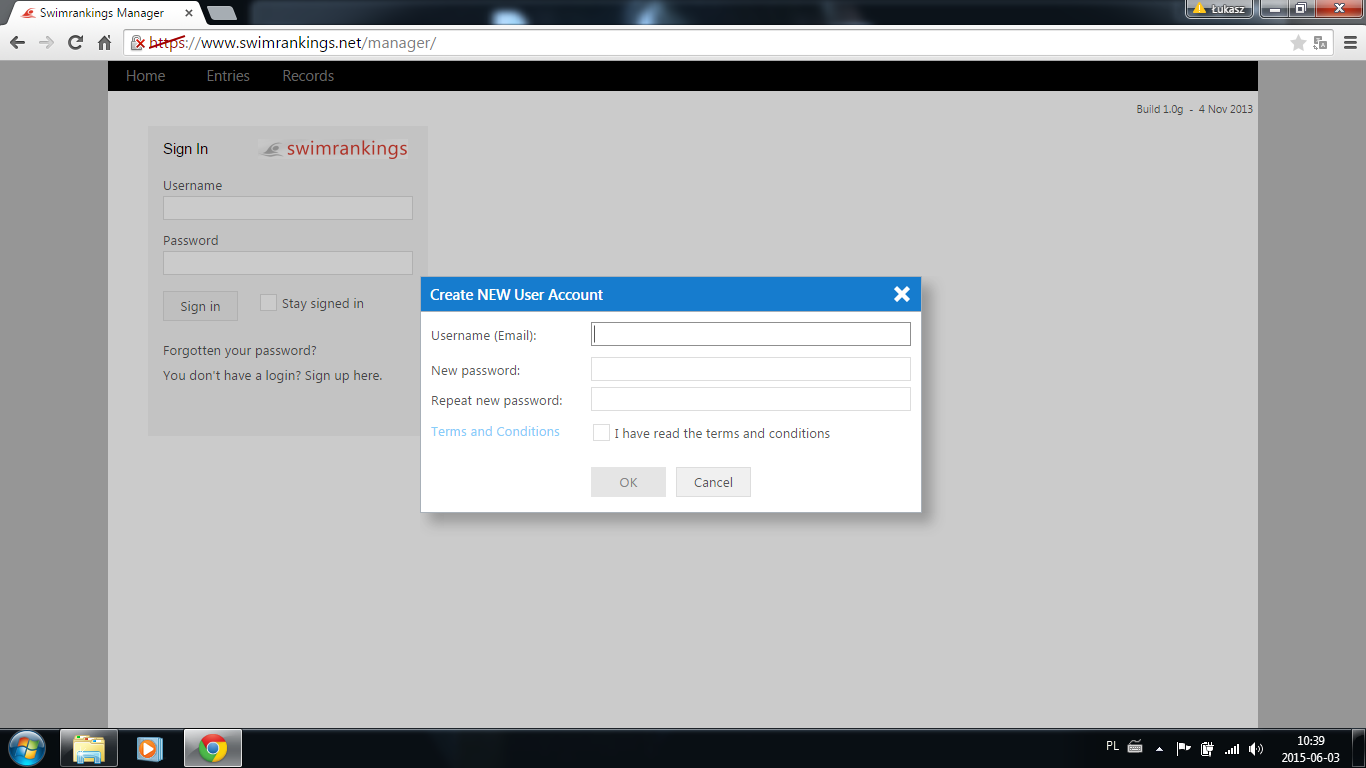This screenshot has width=1366, height=768.
Task: Click the insecure HTTPS lock warning icon
Action: [139, 43]
